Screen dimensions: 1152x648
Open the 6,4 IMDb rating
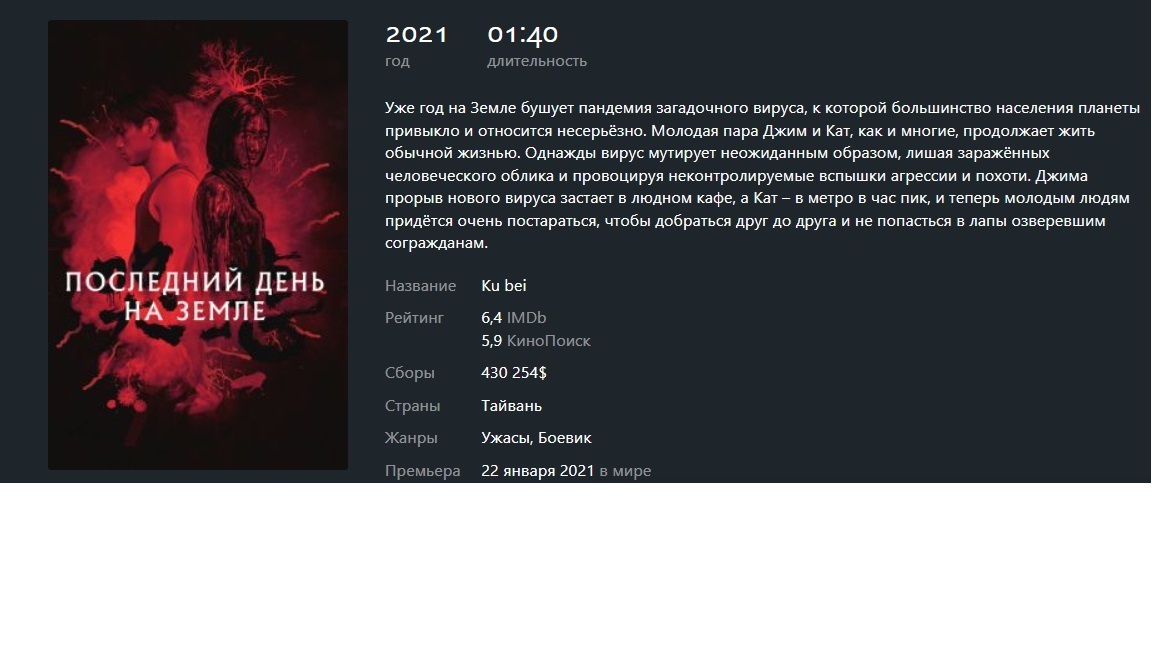click(x=514, y=317)
